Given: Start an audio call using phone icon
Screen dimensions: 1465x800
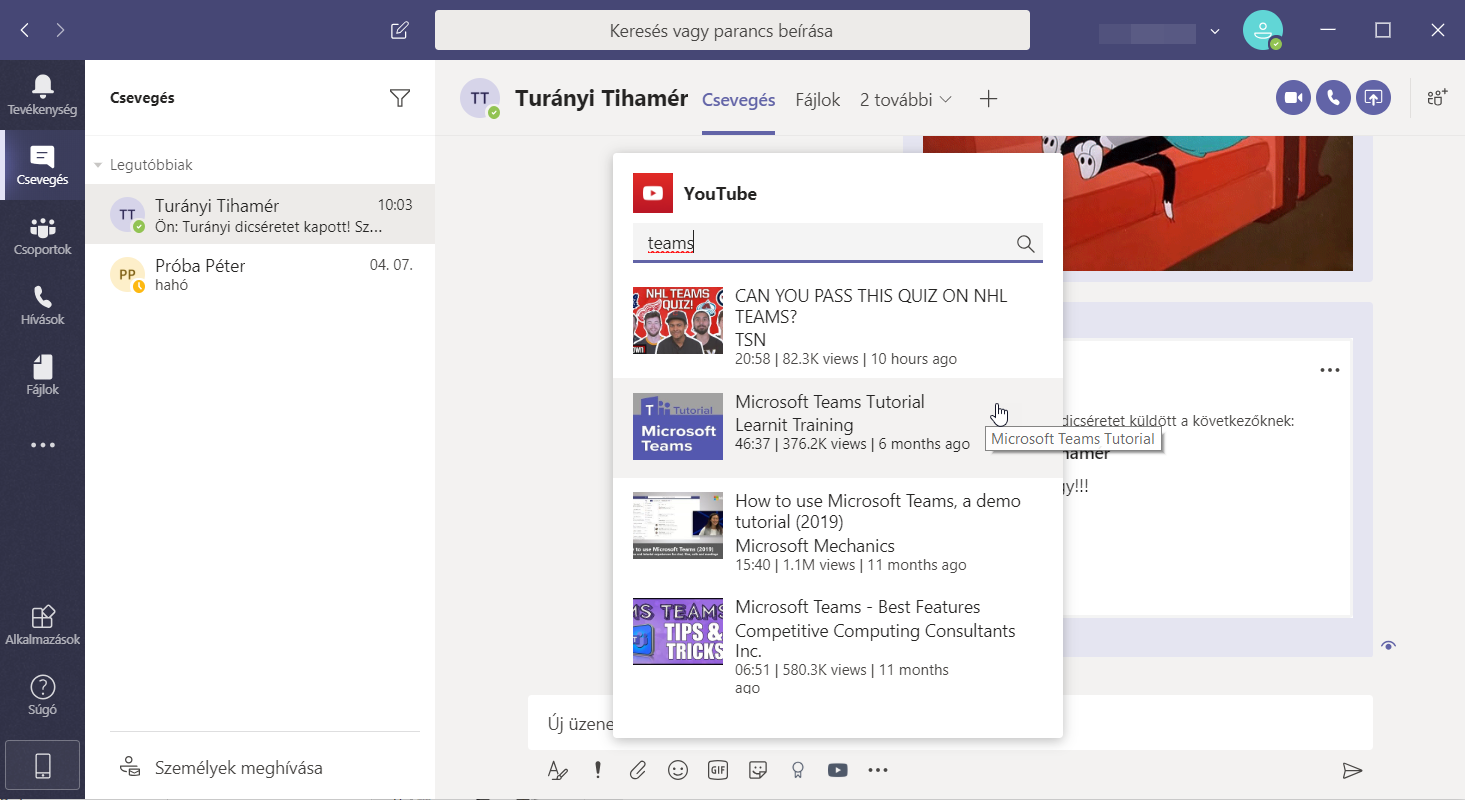Looking at the screenshot, I should pyautogui.click(x=1333, y=98).
